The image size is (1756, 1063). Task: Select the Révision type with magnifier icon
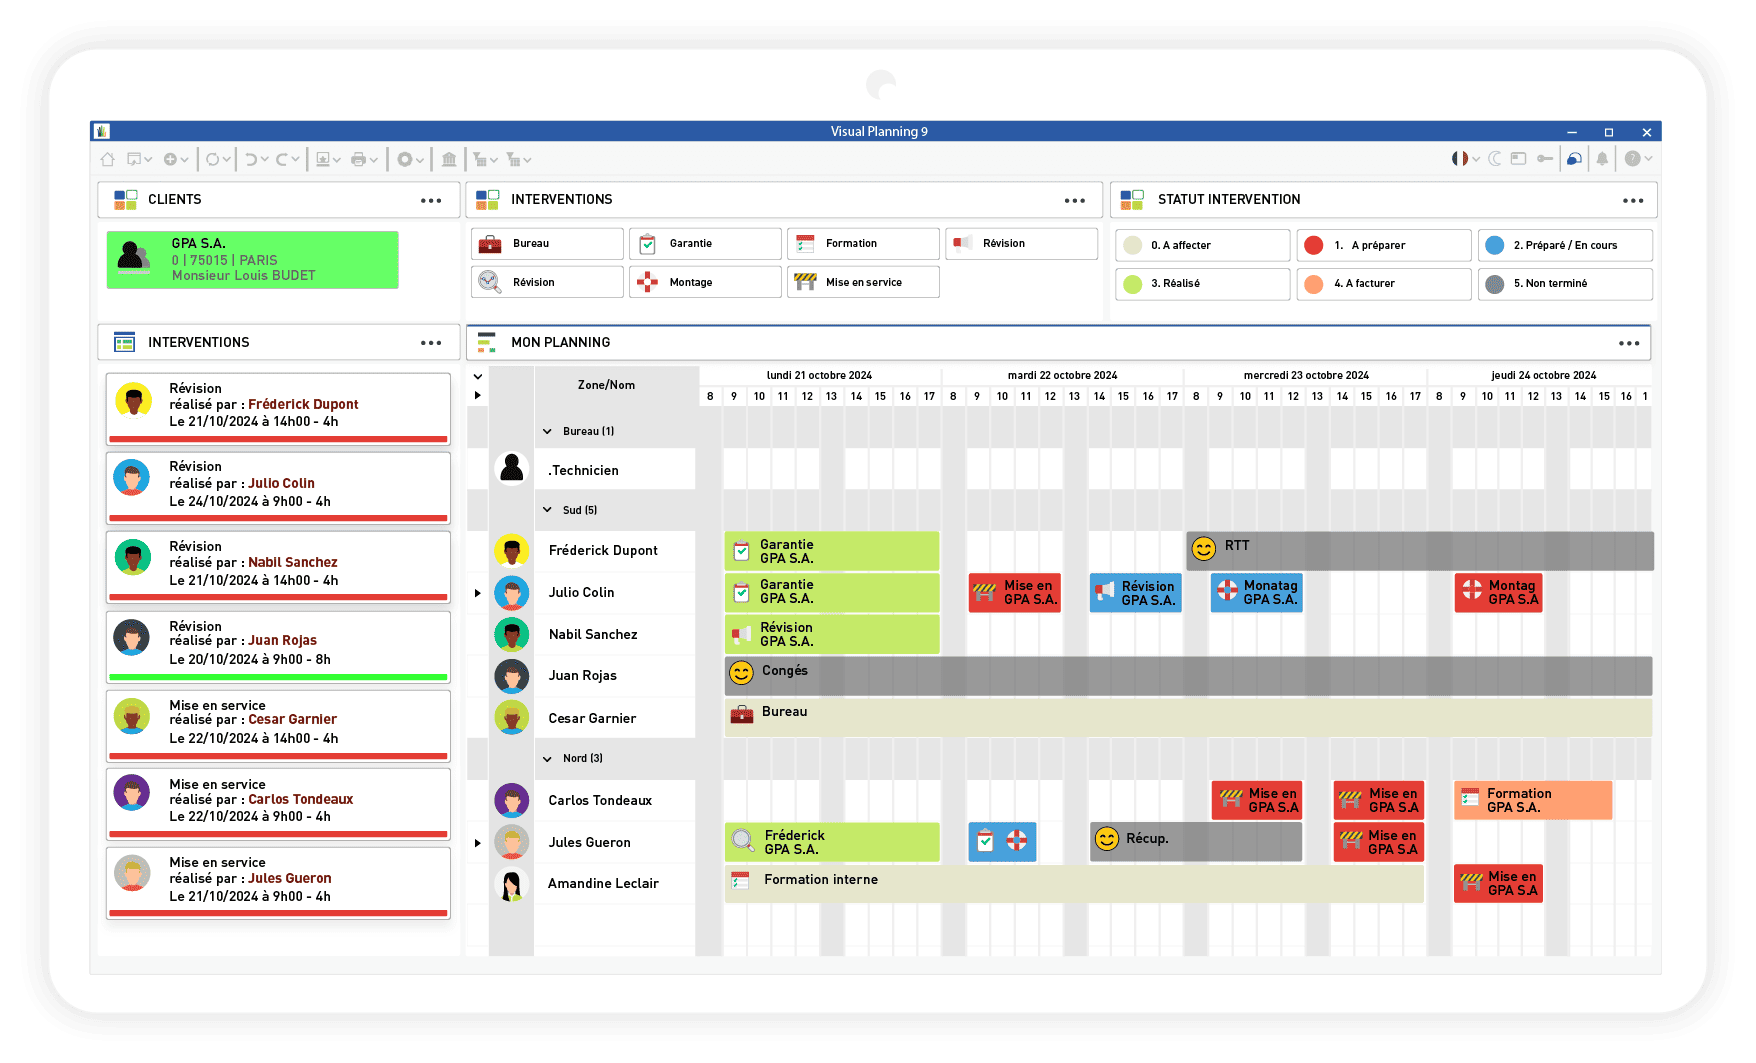pos(547,282)
